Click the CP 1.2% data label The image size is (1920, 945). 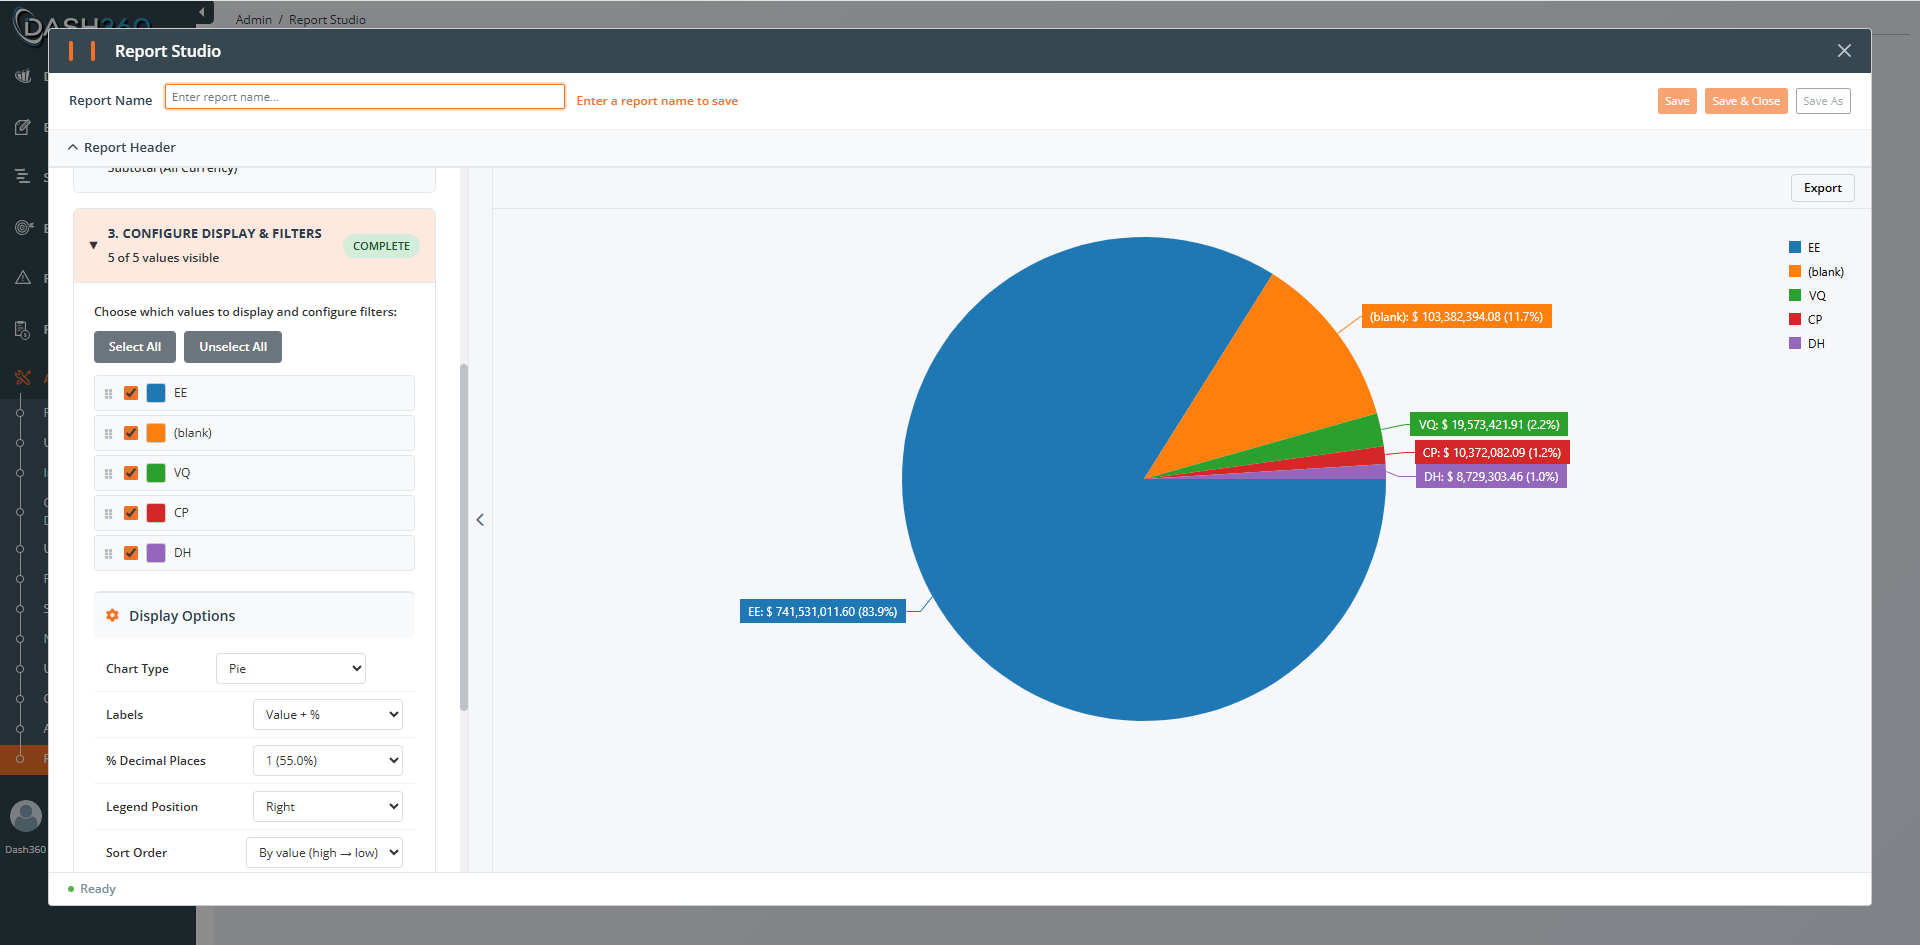[1492, 453]
